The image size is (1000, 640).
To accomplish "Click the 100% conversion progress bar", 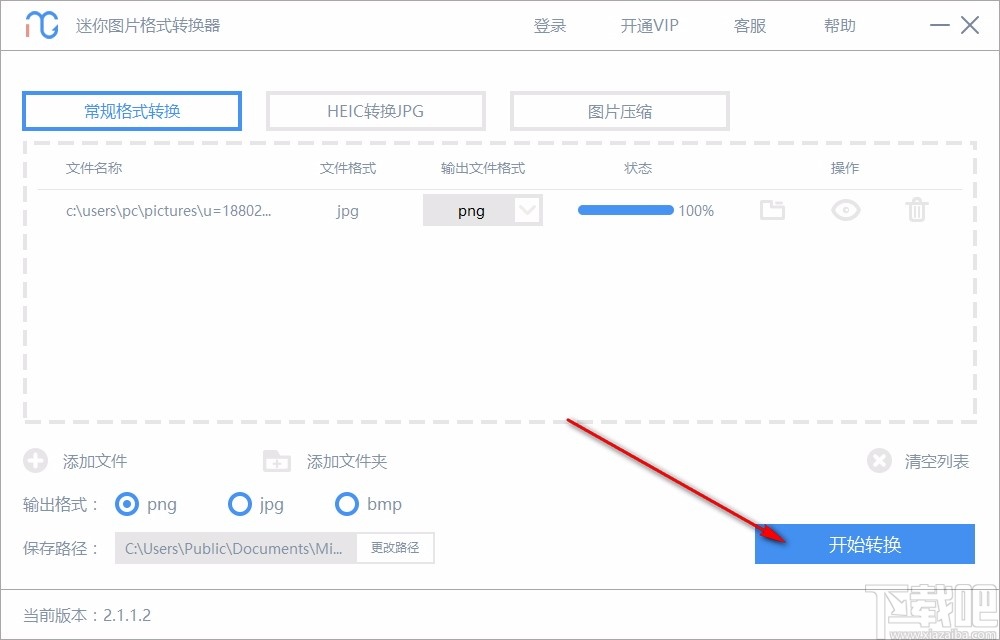I will coord(625,210).
